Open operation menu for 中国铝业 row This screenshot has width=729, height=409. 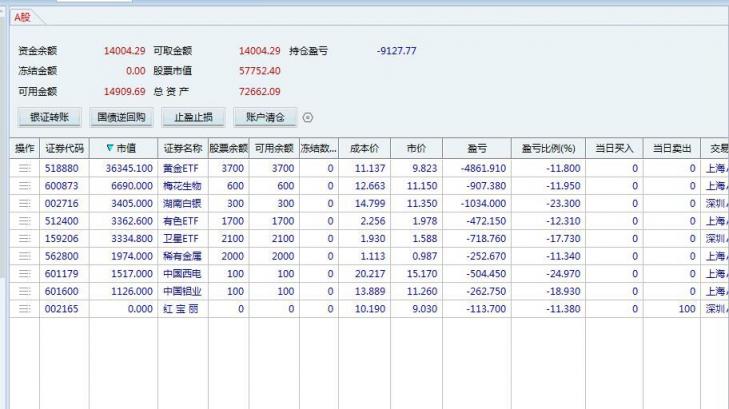click(x=24, y=291)
